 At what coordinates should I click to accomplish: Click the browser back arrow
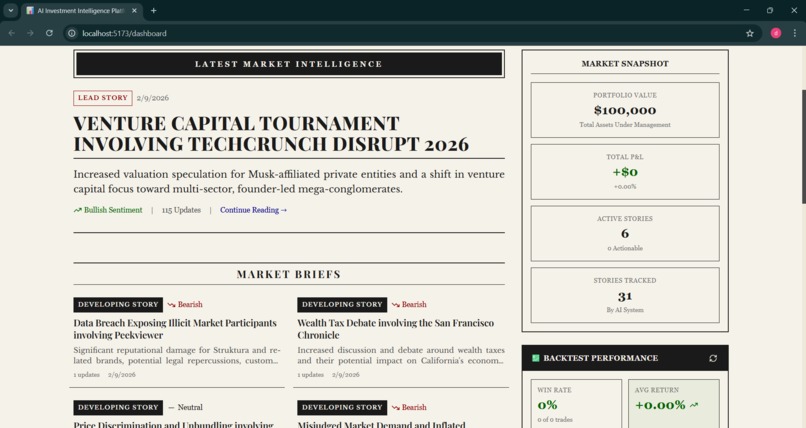11,33
